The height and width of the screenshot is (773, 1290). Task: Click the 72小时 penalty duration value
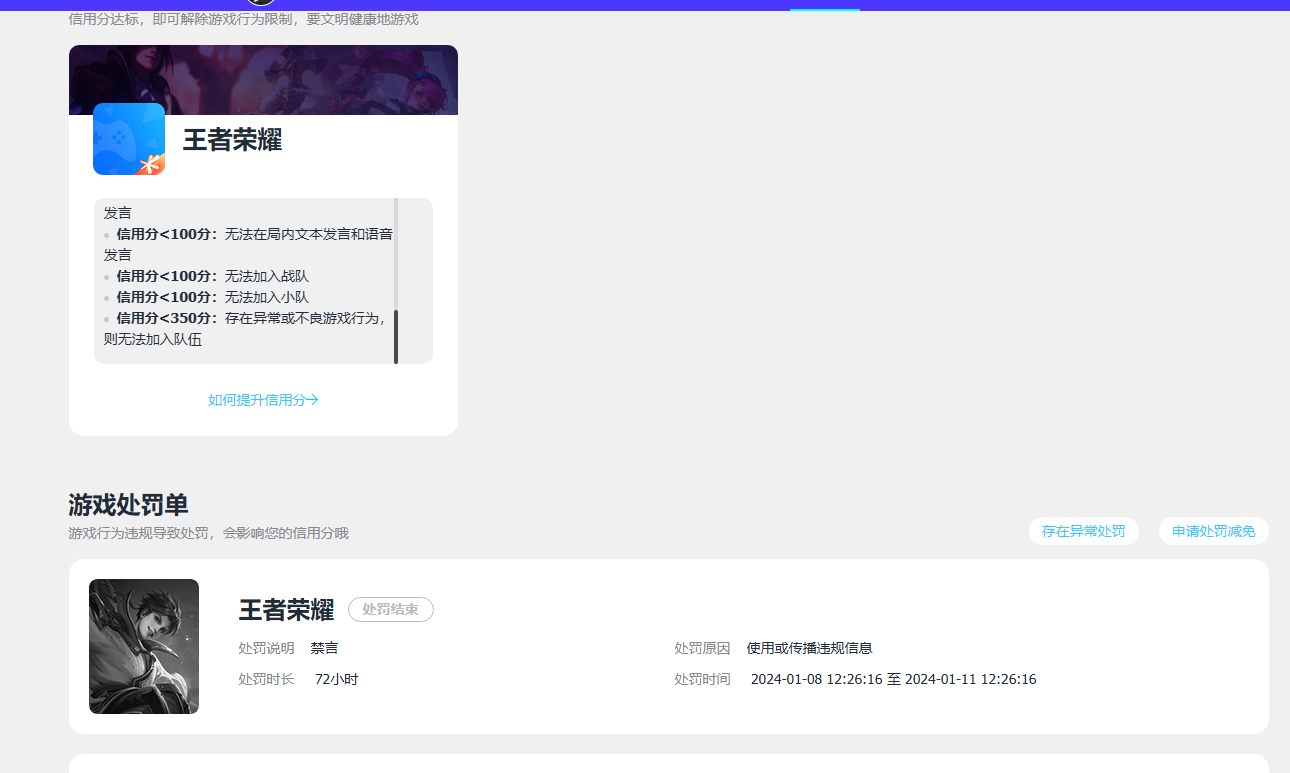(x=336, y=679)
